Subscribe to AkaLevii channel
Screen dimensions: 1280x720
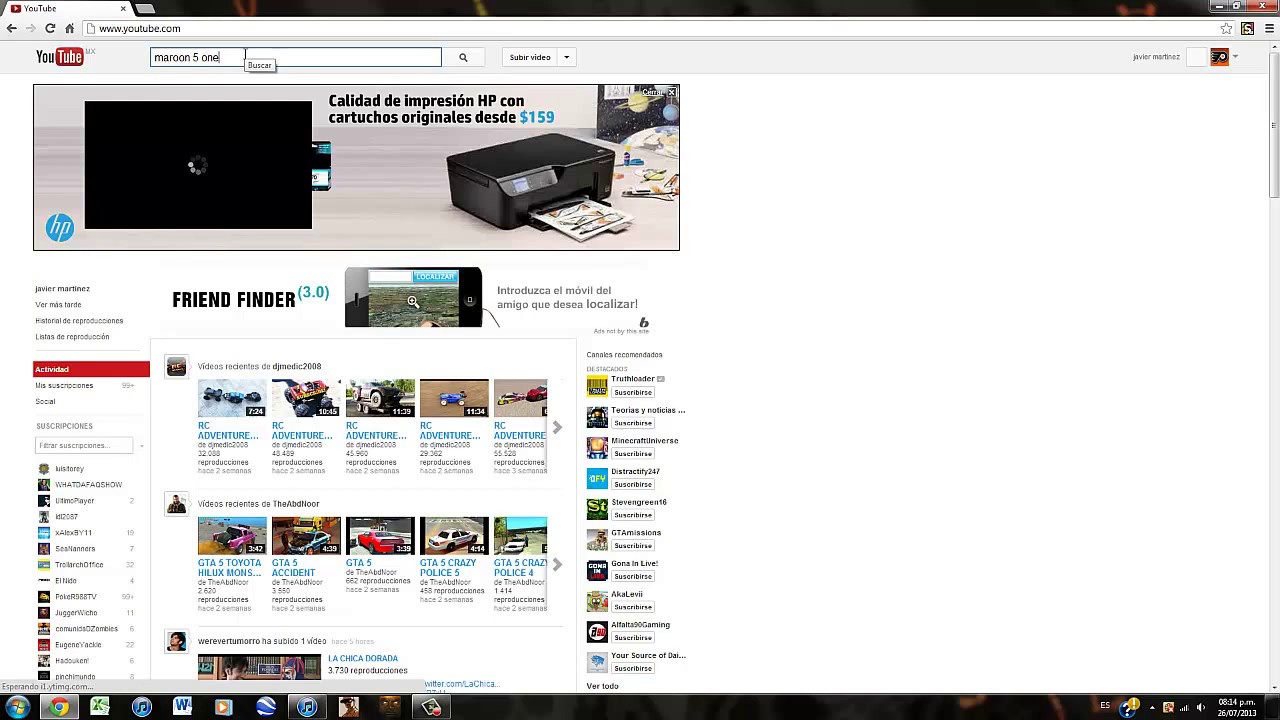[633, 607]
